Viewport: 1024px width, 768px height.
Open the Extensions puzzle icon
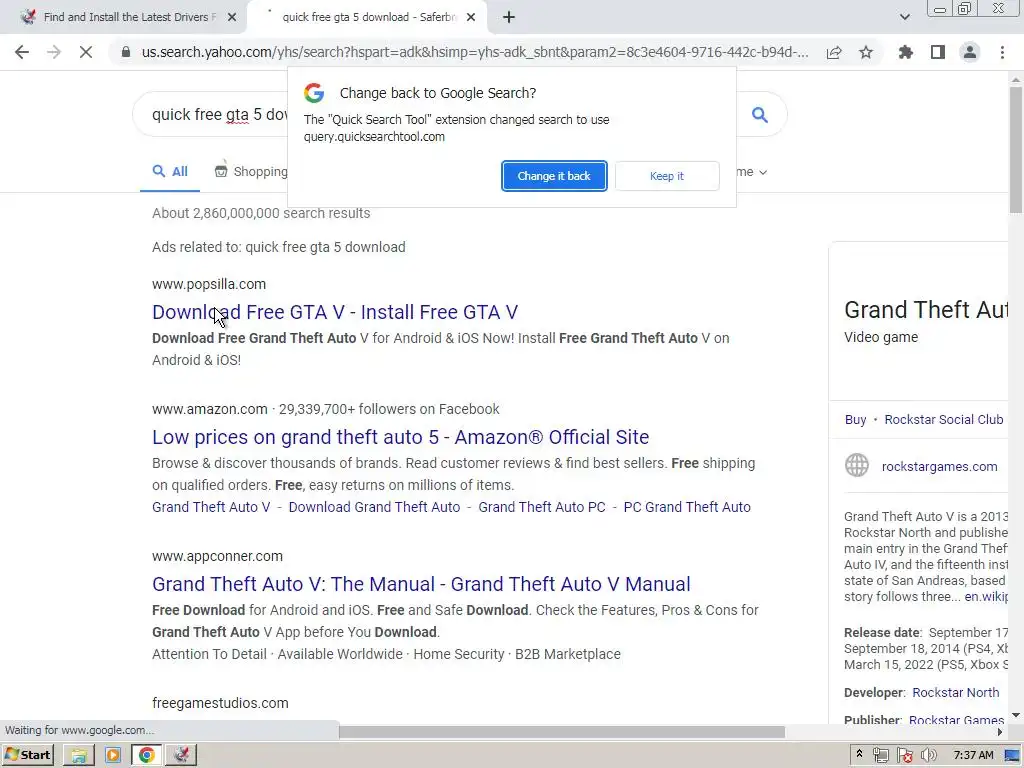point(906,52)
